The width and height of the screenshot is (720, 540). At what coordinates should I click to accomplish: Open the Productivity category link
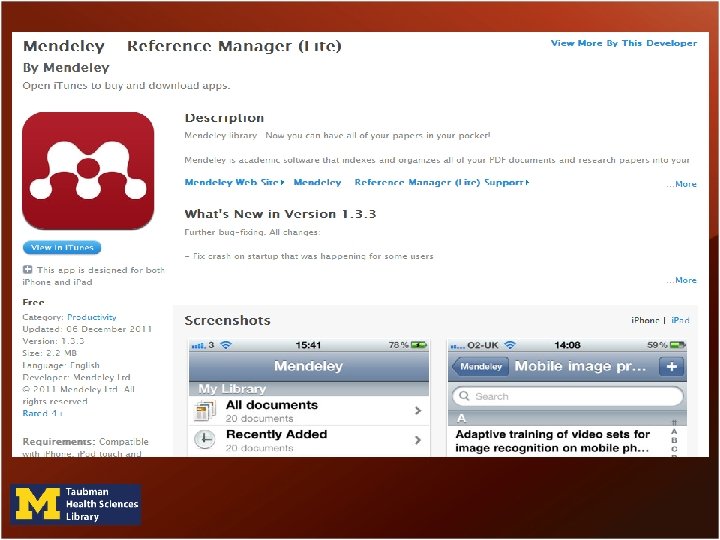[92, 317]
